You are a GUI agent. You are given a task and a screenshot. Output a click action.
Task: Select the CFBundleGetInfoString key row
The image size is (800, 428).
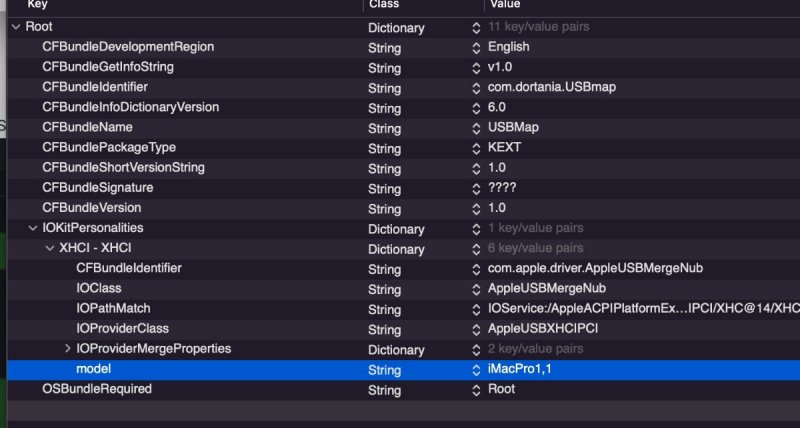point(108,67)
